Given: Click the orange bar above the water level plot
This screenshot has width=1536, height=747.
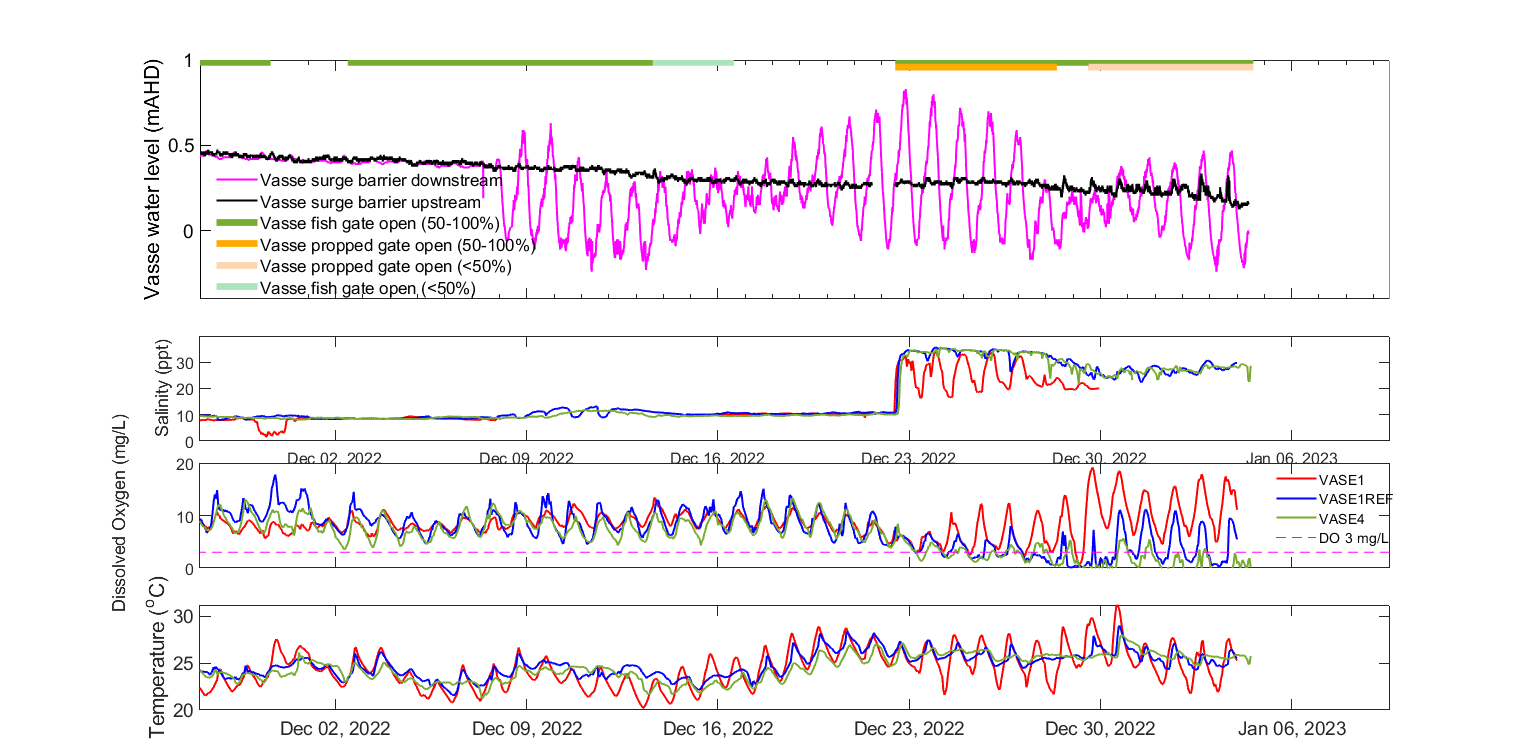Looking at the screenshot, I should click(x=976, y=68).
